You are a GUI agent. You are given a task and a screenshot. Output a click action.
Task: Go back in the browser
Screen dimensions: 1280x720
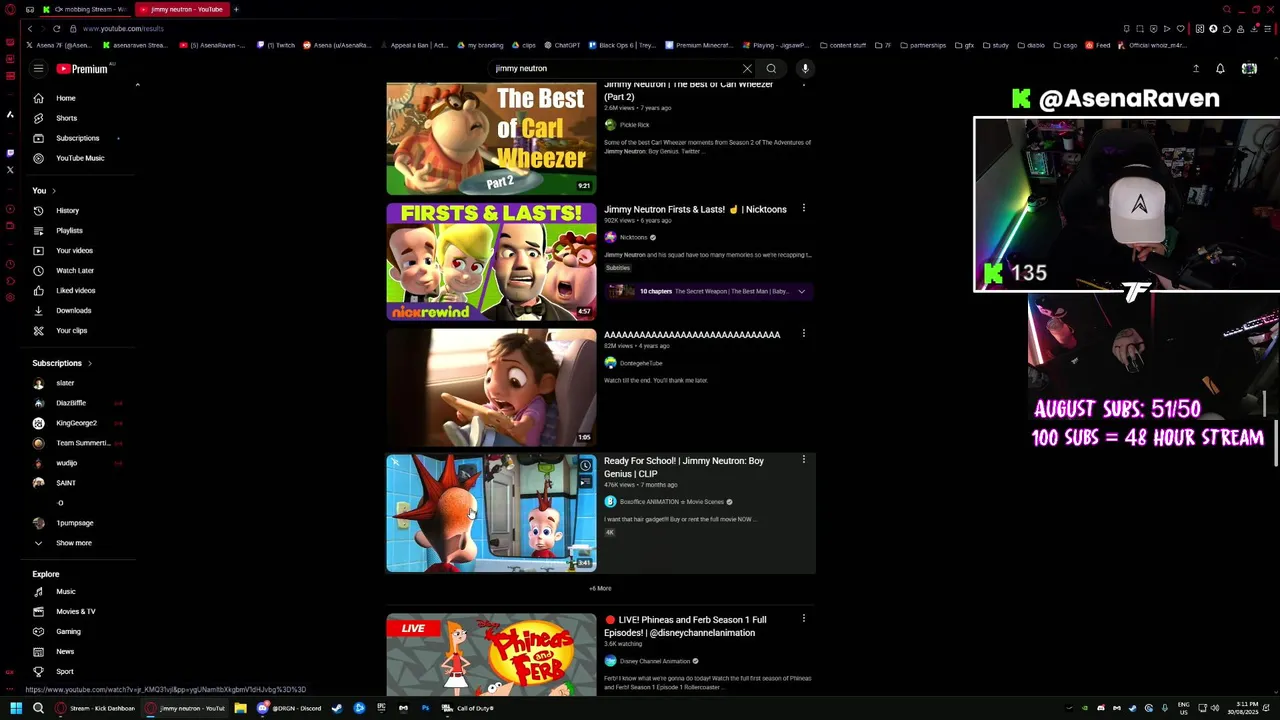(30, 29)
